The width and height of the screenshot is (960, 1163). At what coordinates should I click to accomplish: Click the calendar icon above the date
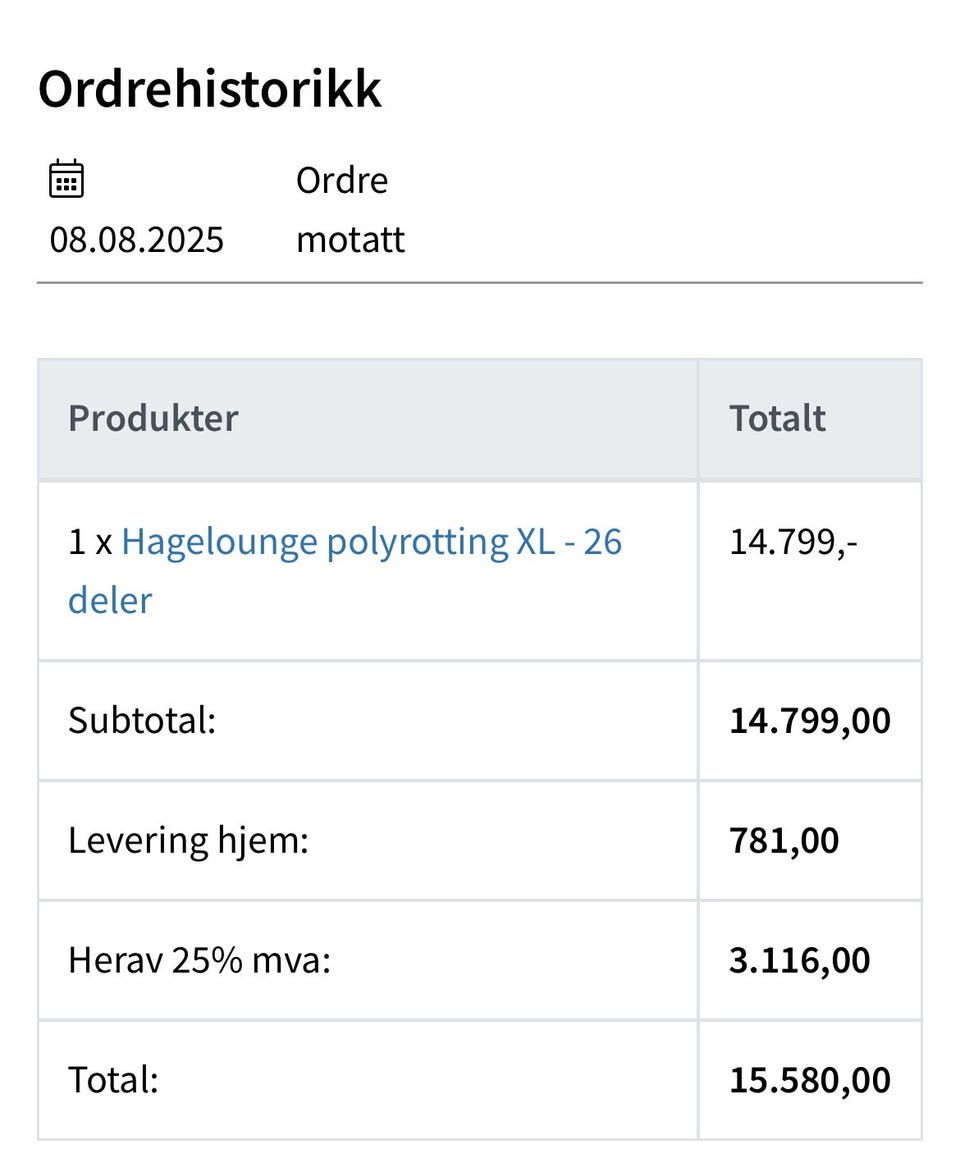click(x=67, y=180)
